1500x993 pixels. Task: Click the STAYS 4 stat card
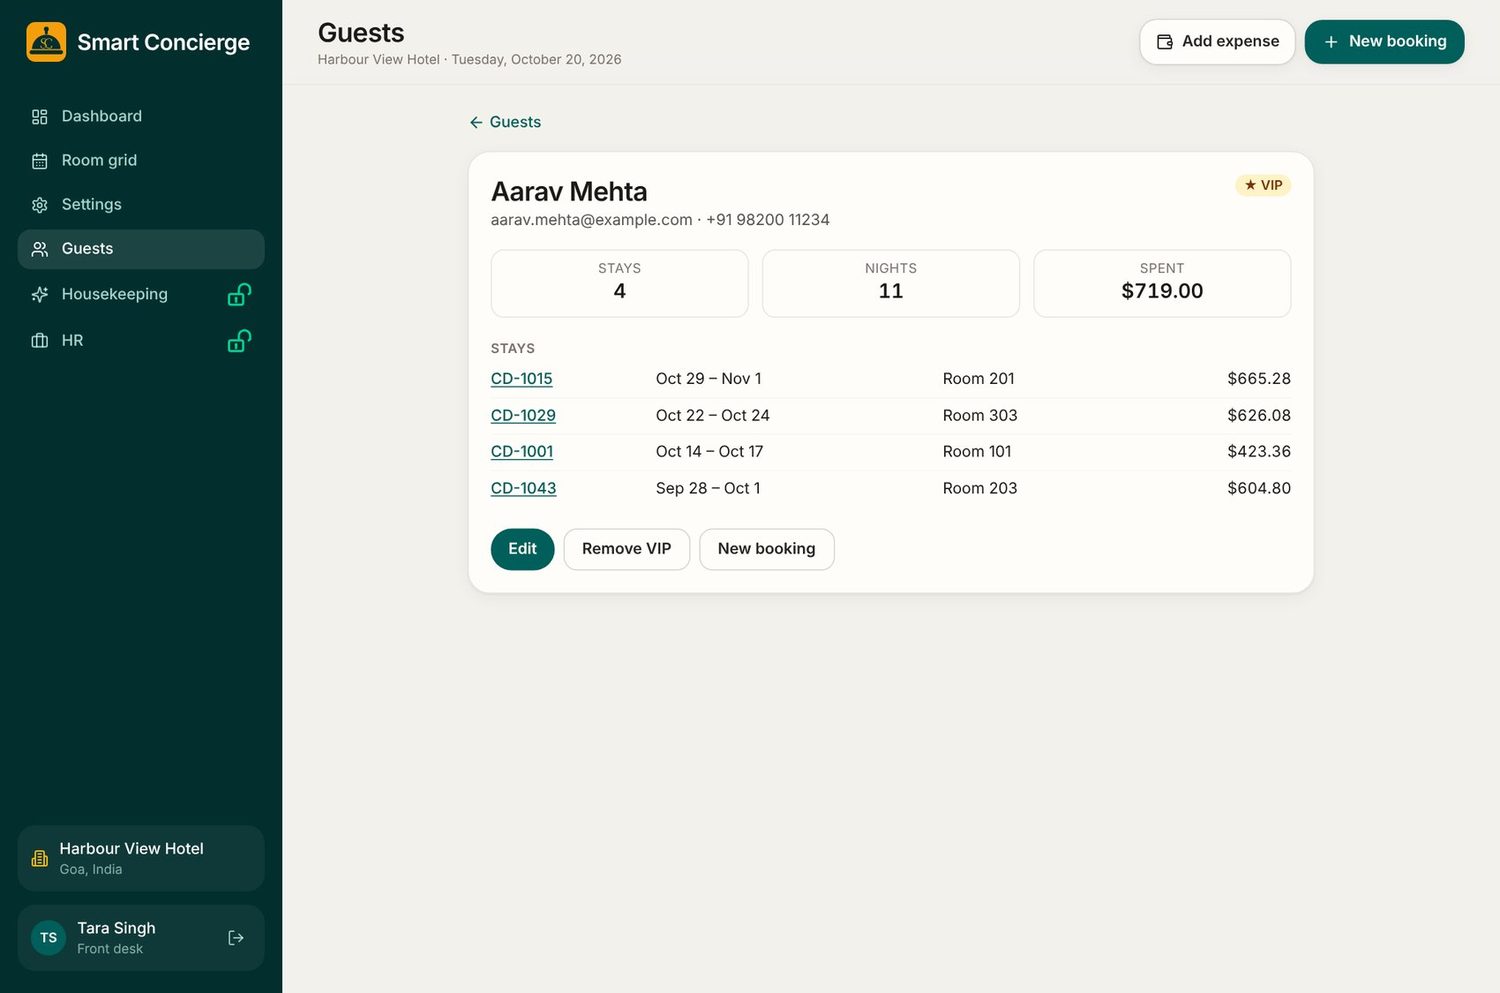pos(620,284)
